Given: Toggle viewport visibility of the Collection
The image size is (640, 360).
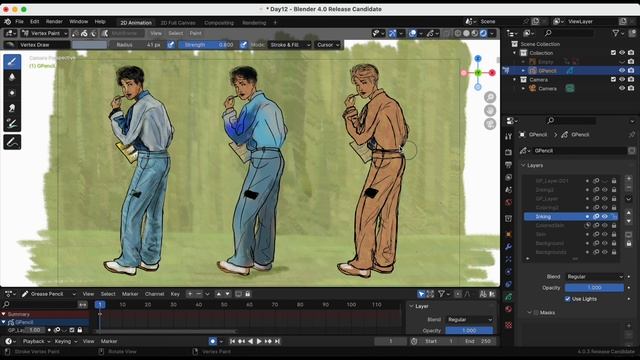Looking at the screenshot, I should [x=622, y=53].
